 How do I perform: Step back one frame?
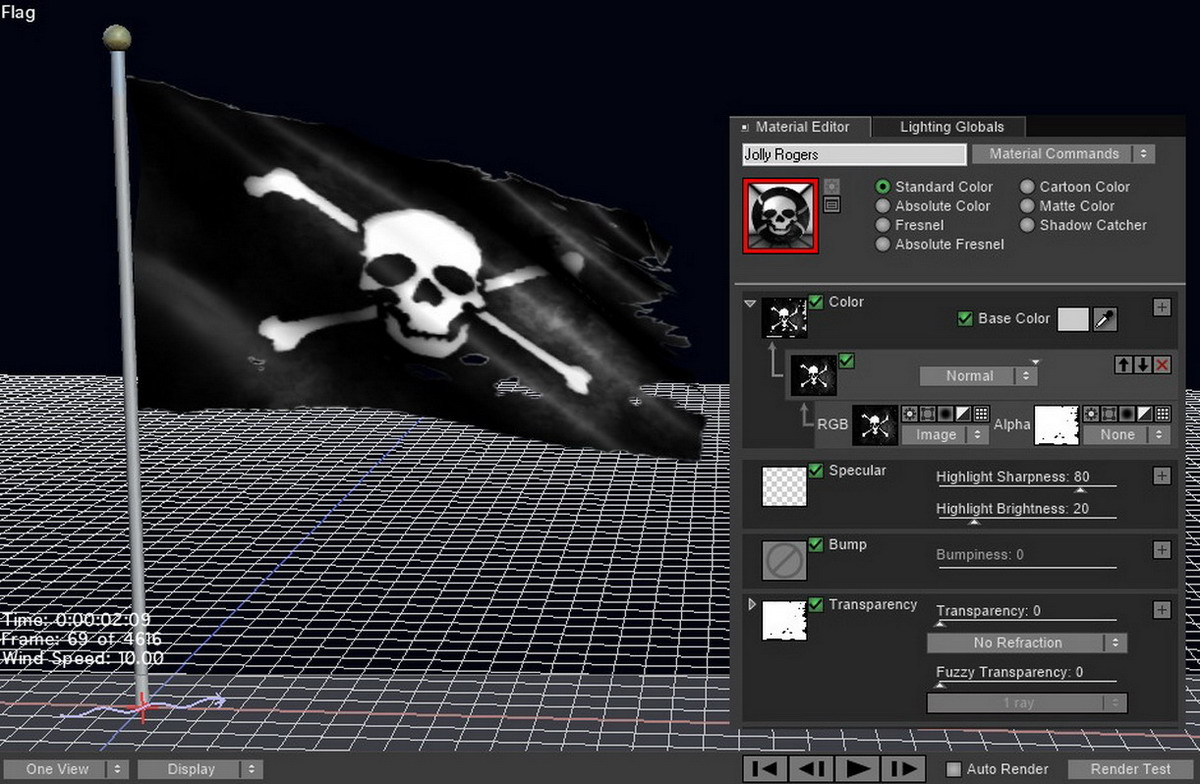pos(811,769)
